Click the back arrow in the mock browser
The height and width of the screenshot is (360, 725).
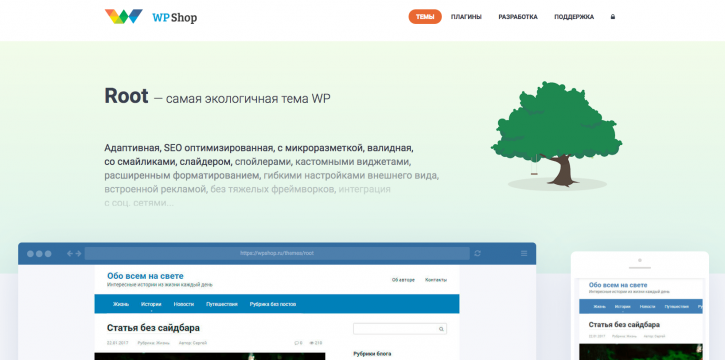(x=70, y=253)
